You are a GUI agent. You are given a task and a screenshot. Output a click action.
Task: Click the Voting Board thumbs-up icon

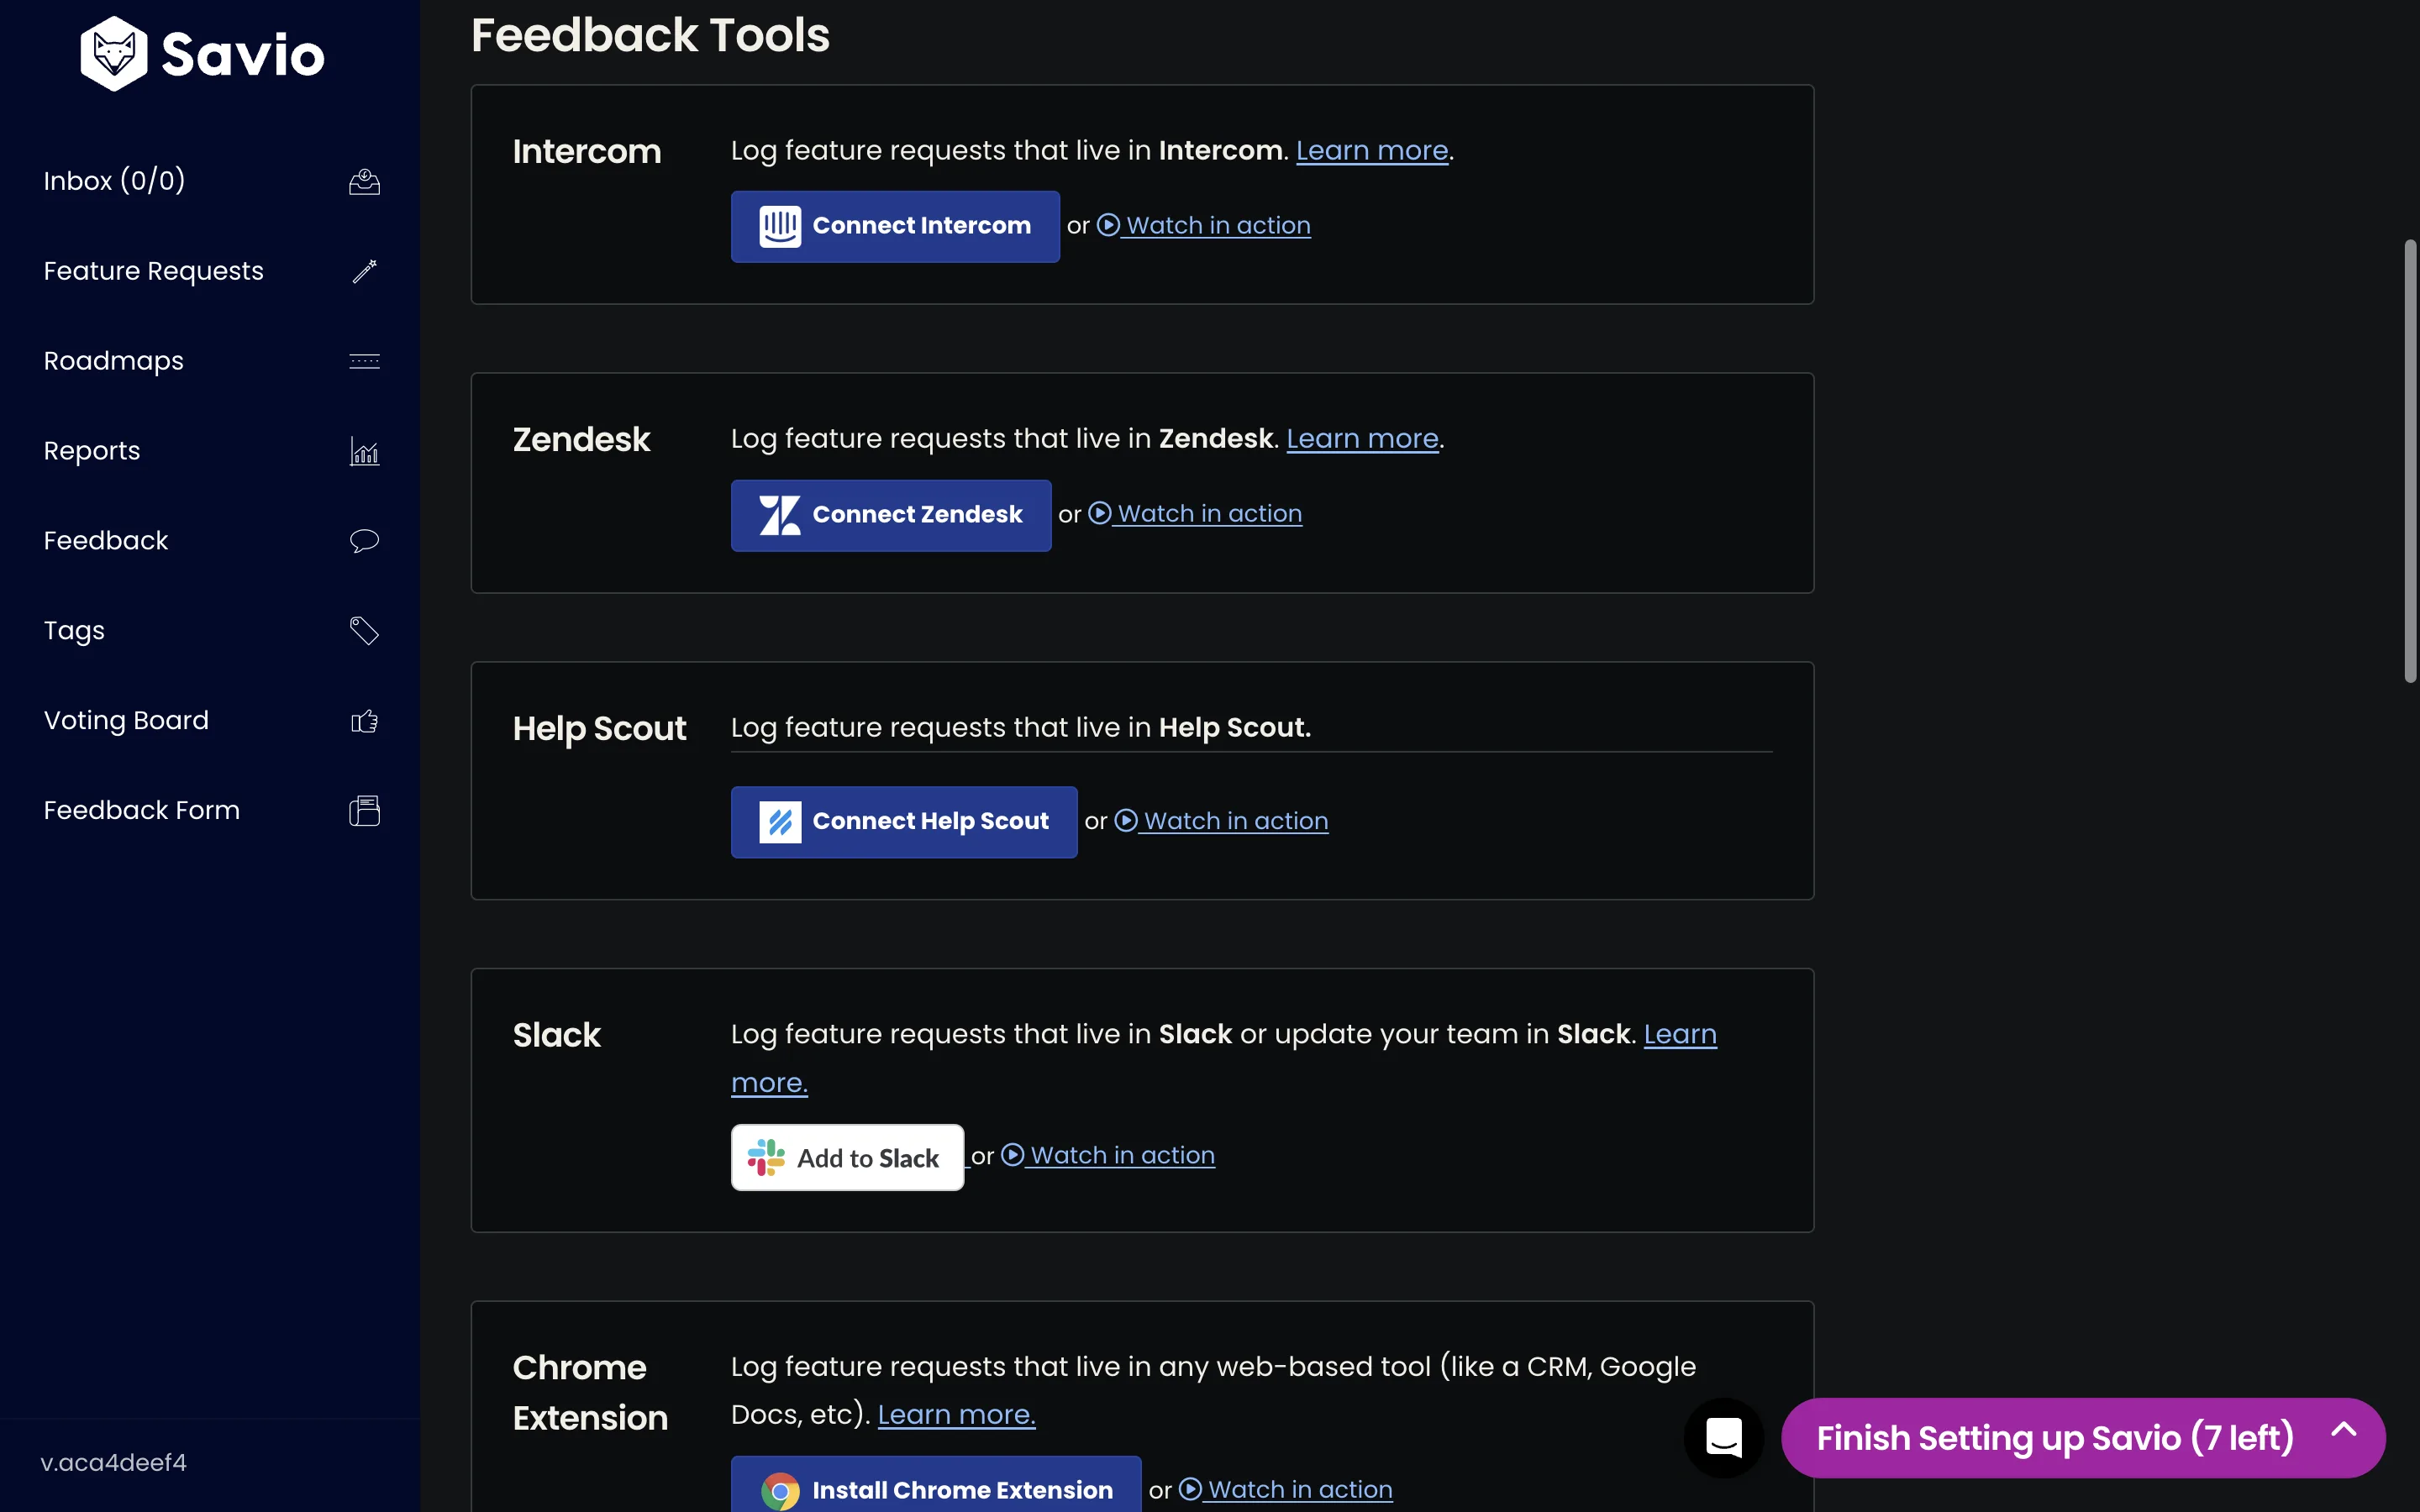click(x=364, y=721)
